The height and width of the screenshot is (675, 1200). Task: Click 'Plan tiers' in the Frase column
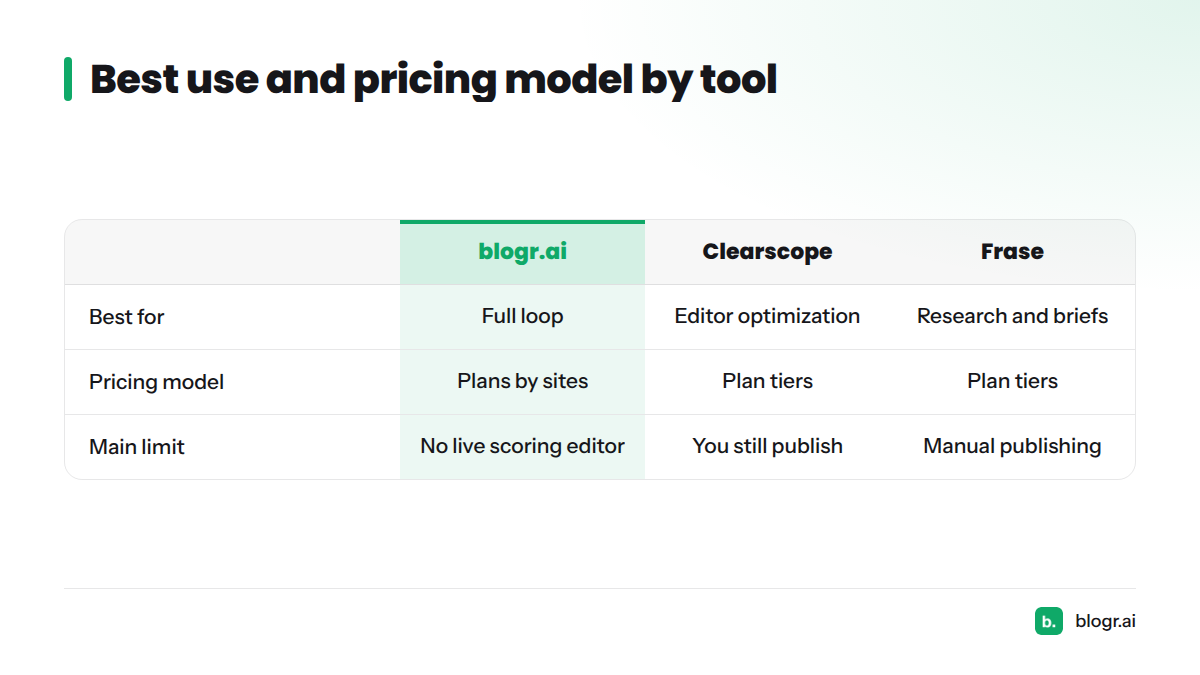[1012, 381]
